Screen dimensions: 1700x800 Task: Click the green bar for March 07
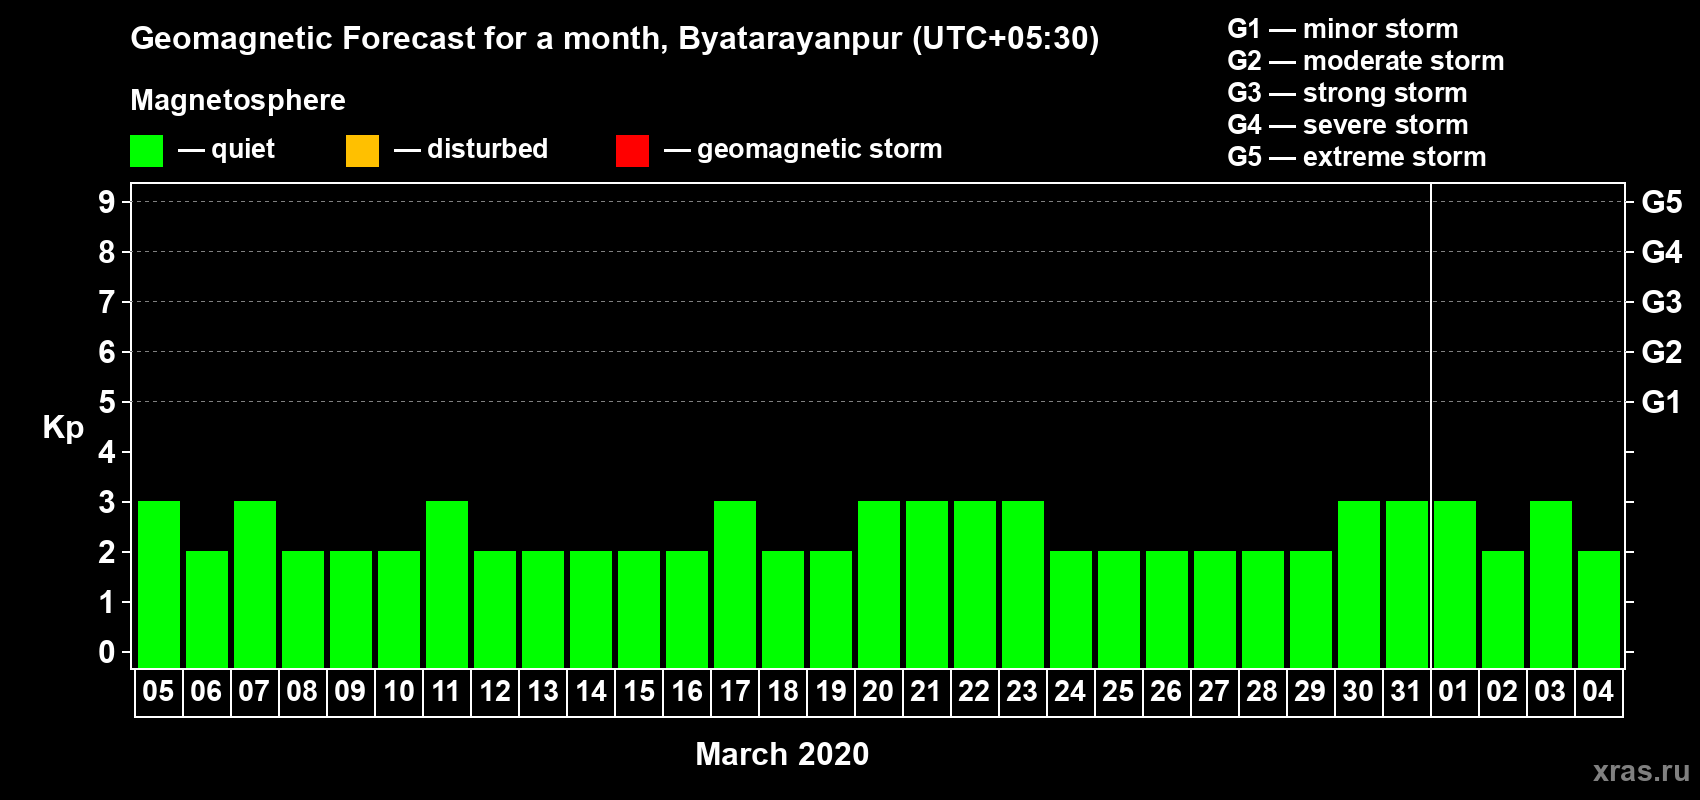pyautogui.click(x=255, y=584)
